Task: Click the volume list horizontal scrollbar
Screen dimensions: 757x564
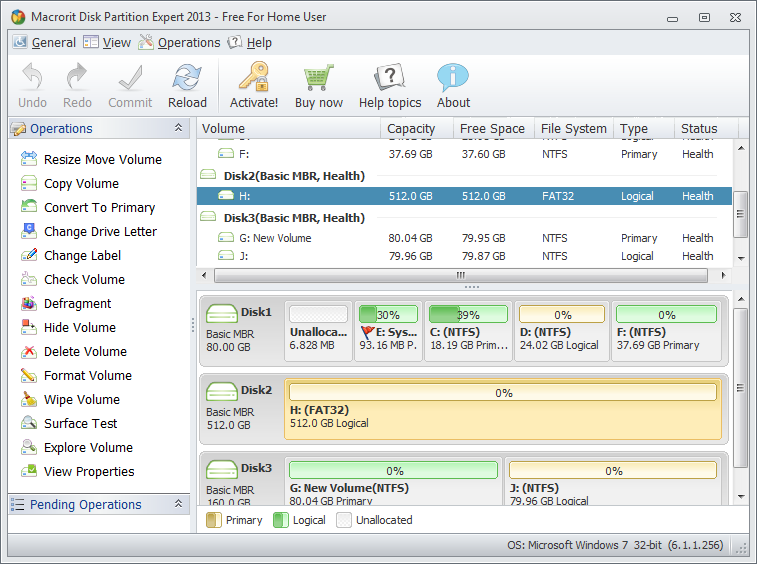Action: 461,275
